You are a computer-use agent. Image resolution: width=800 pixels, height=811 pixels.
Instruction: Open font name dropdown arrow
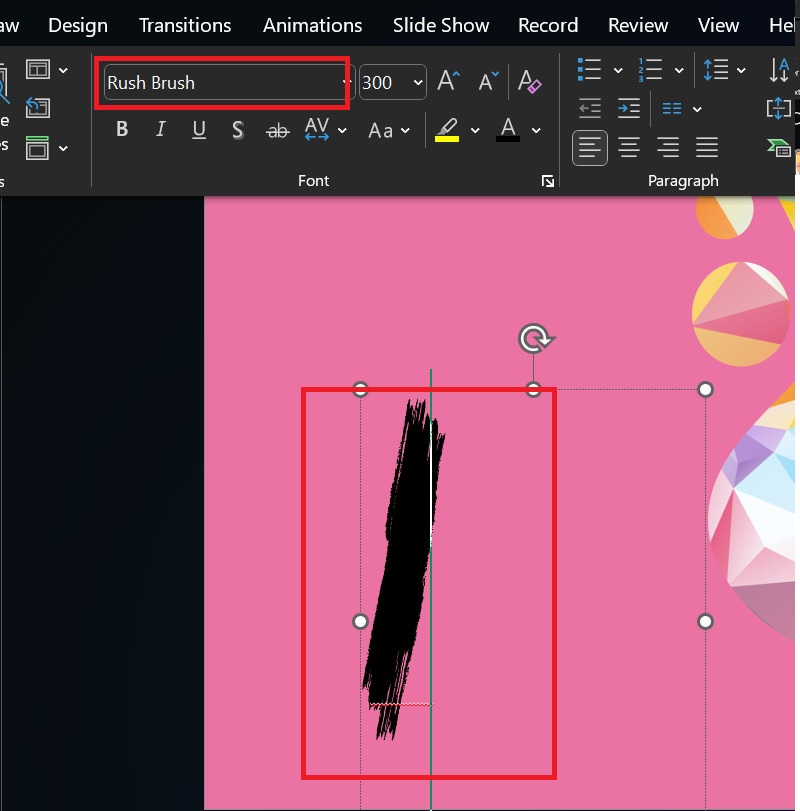pyautogui.click(x=346, y=82)
